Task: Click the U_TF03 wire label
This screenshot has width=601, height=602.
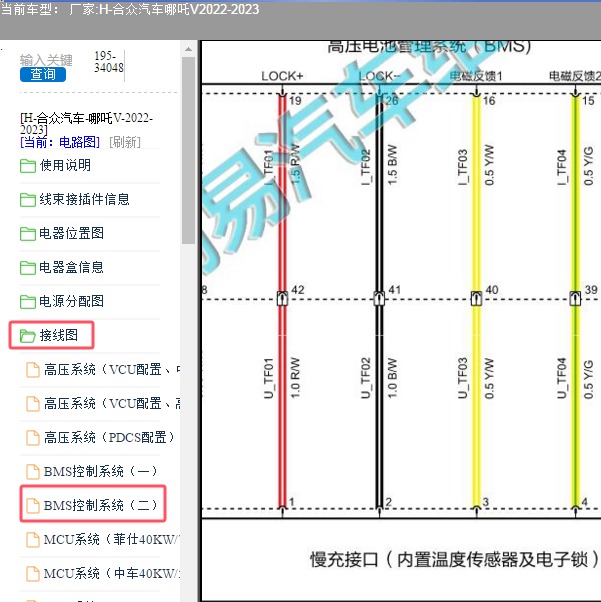Action: (462, 378)
